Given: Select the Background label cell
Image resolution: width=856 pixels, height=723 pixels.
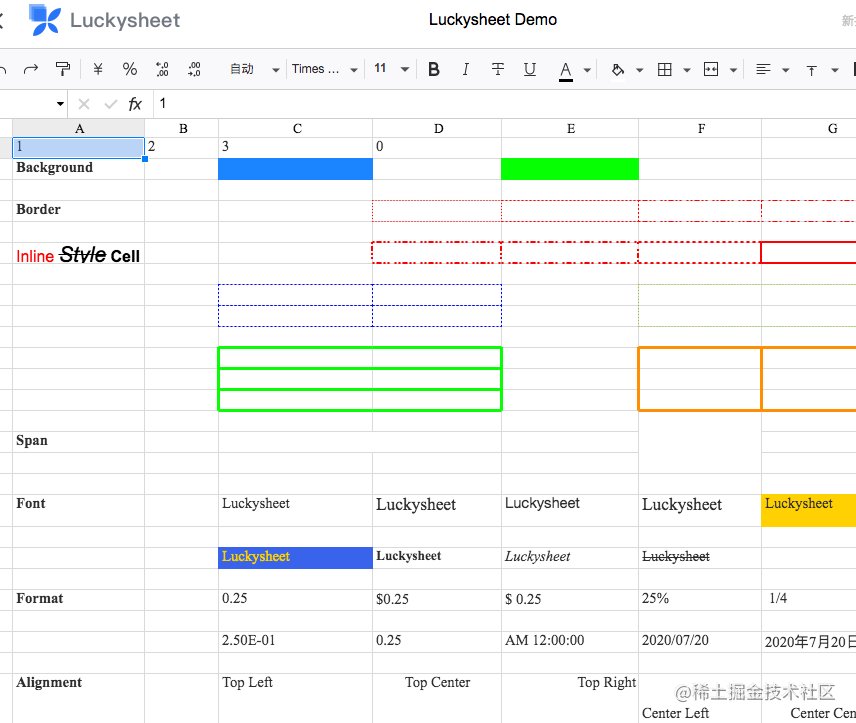Looking at the screenshot, I should coord(79,169).
